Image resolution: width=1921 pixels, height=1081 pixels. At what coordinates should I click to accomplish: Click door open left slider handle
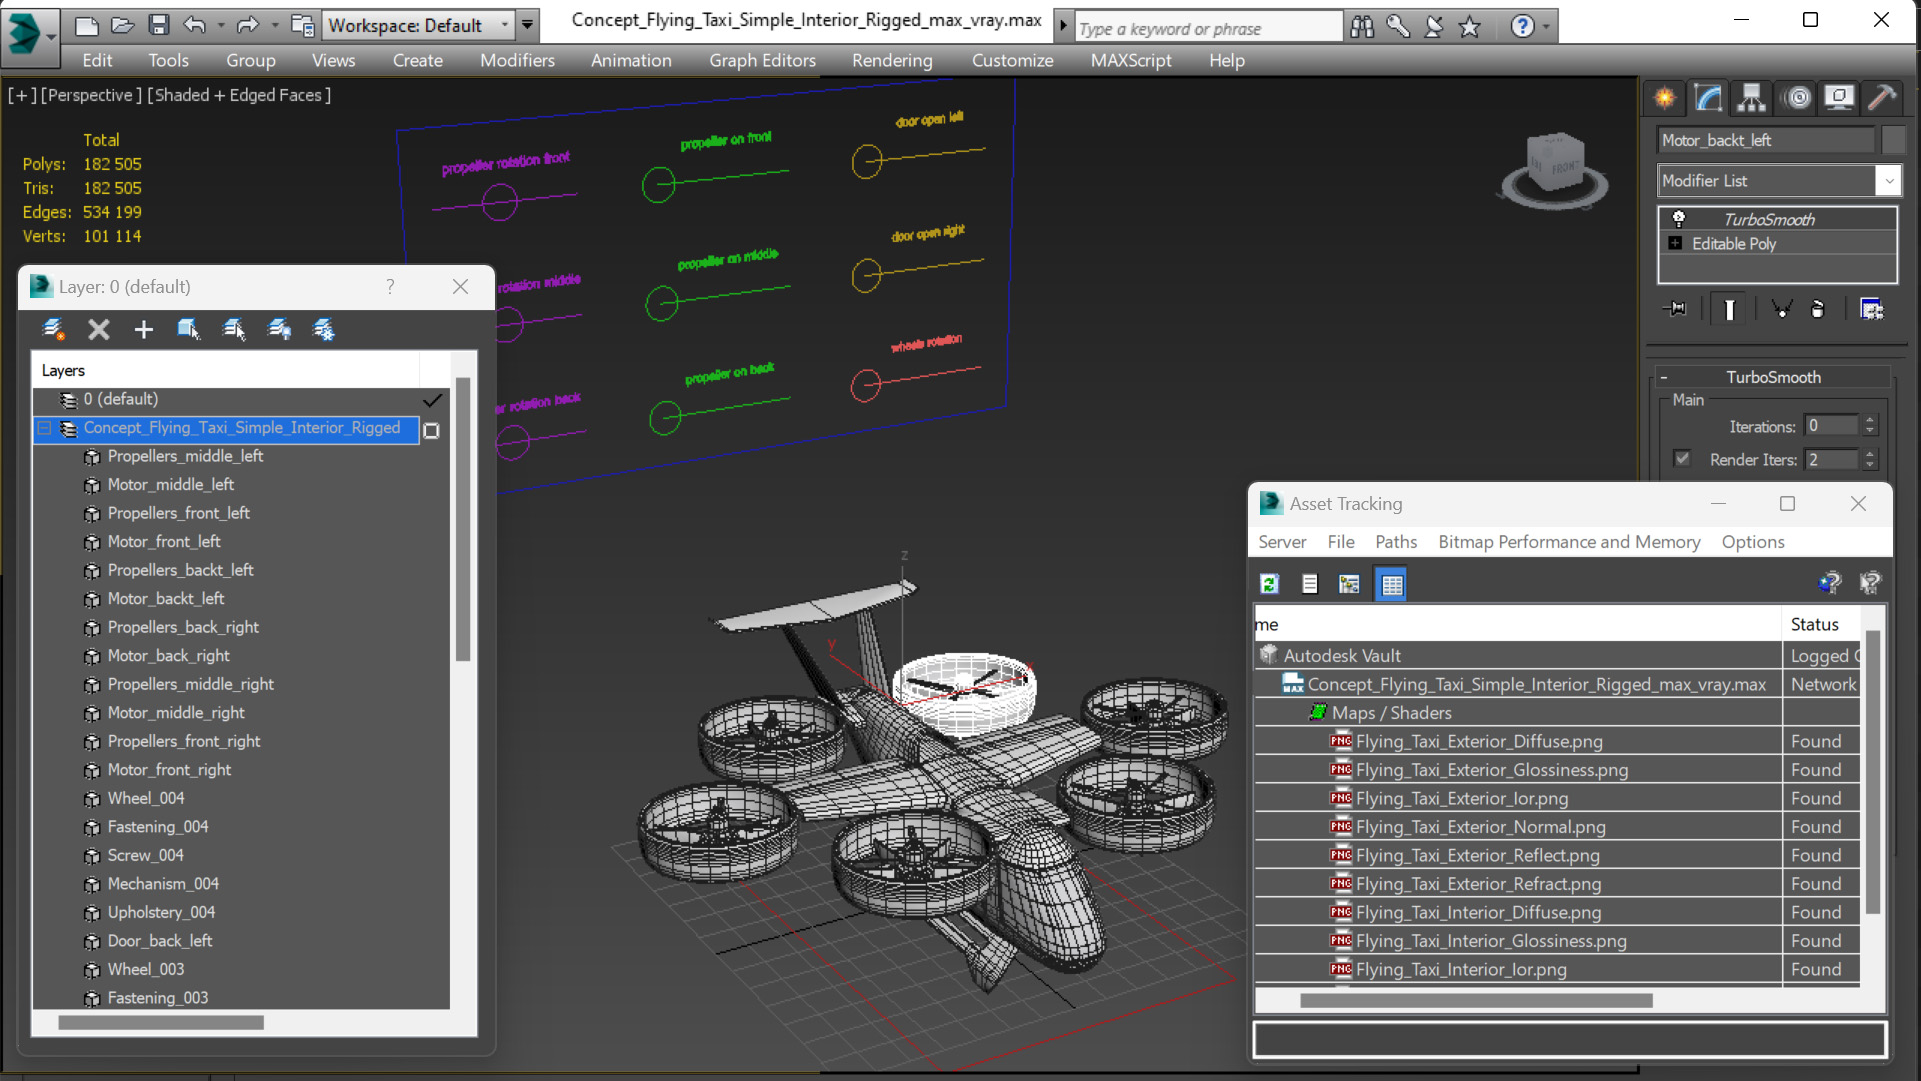(866, 161)
